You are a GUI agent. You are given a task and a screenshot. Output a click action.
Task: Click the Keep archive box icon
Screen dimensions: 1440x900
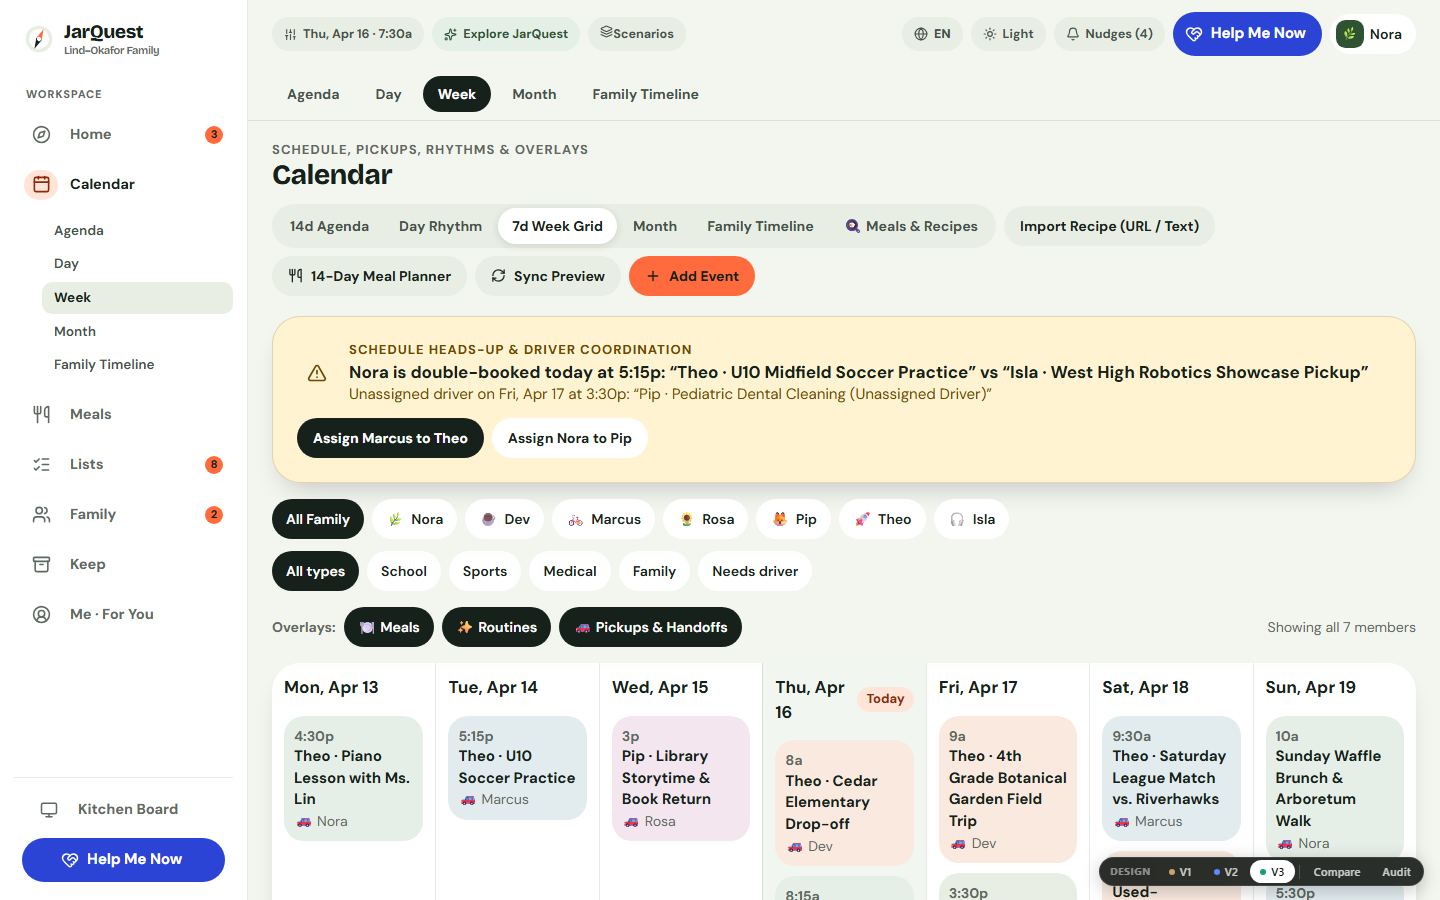41,564
